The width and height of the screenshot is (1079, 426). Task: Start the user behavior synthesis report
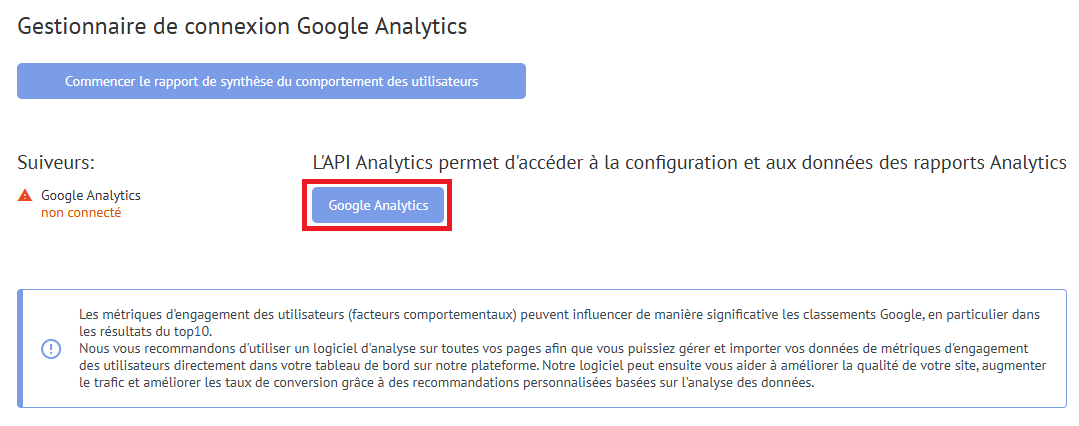(271, 81)
